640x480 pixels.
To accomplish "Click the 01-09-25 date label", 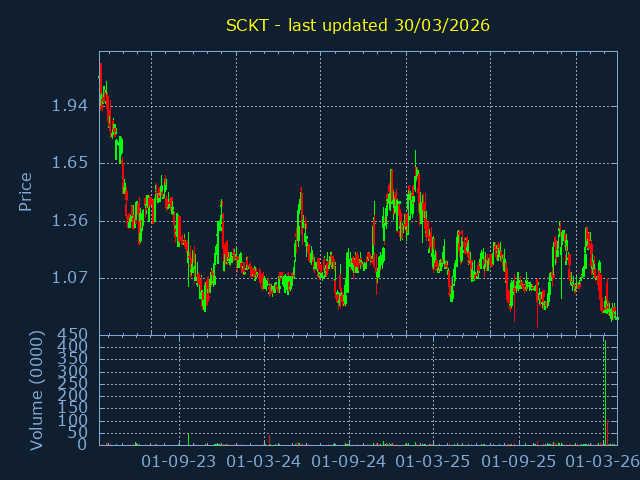I will pyautogui.click(x=518, y=462).
